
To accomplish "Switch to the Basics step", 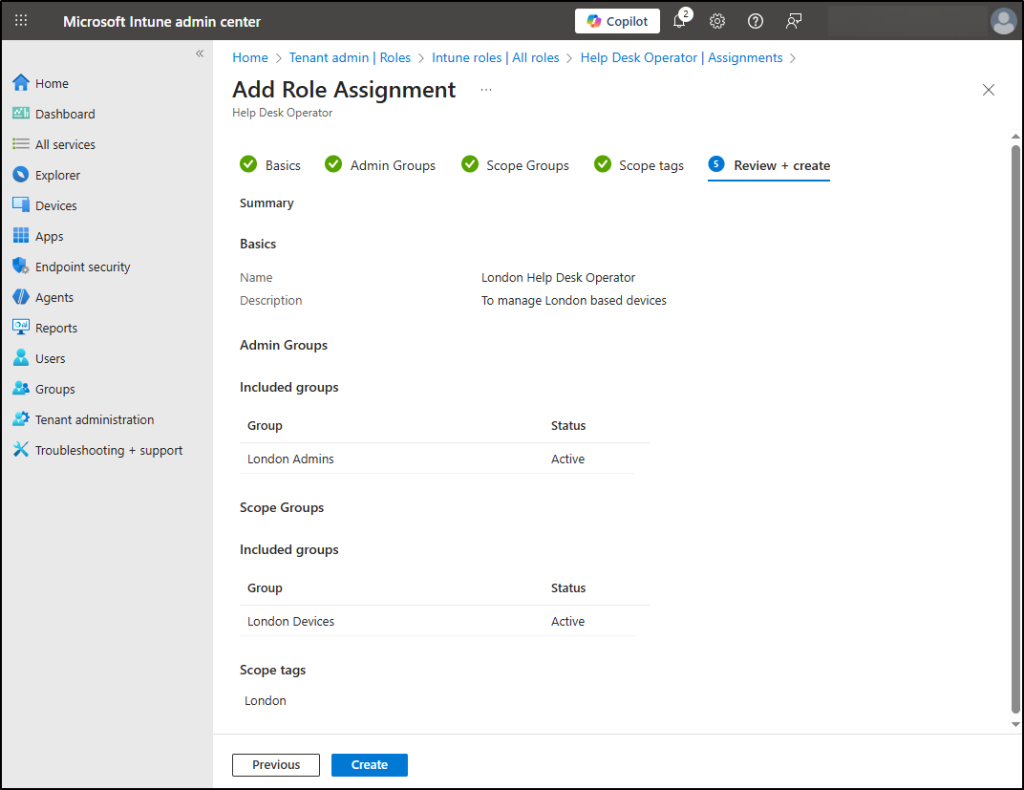I will coord(280,165).
